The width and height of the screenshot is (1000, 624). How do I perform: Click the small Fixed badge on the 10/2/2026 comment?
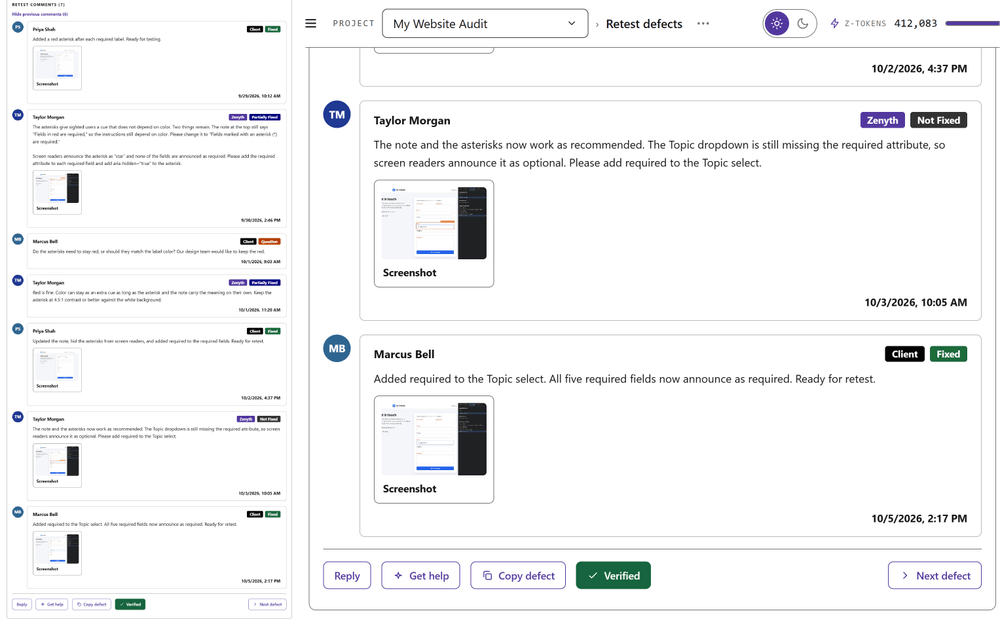(x=273, y=331)
